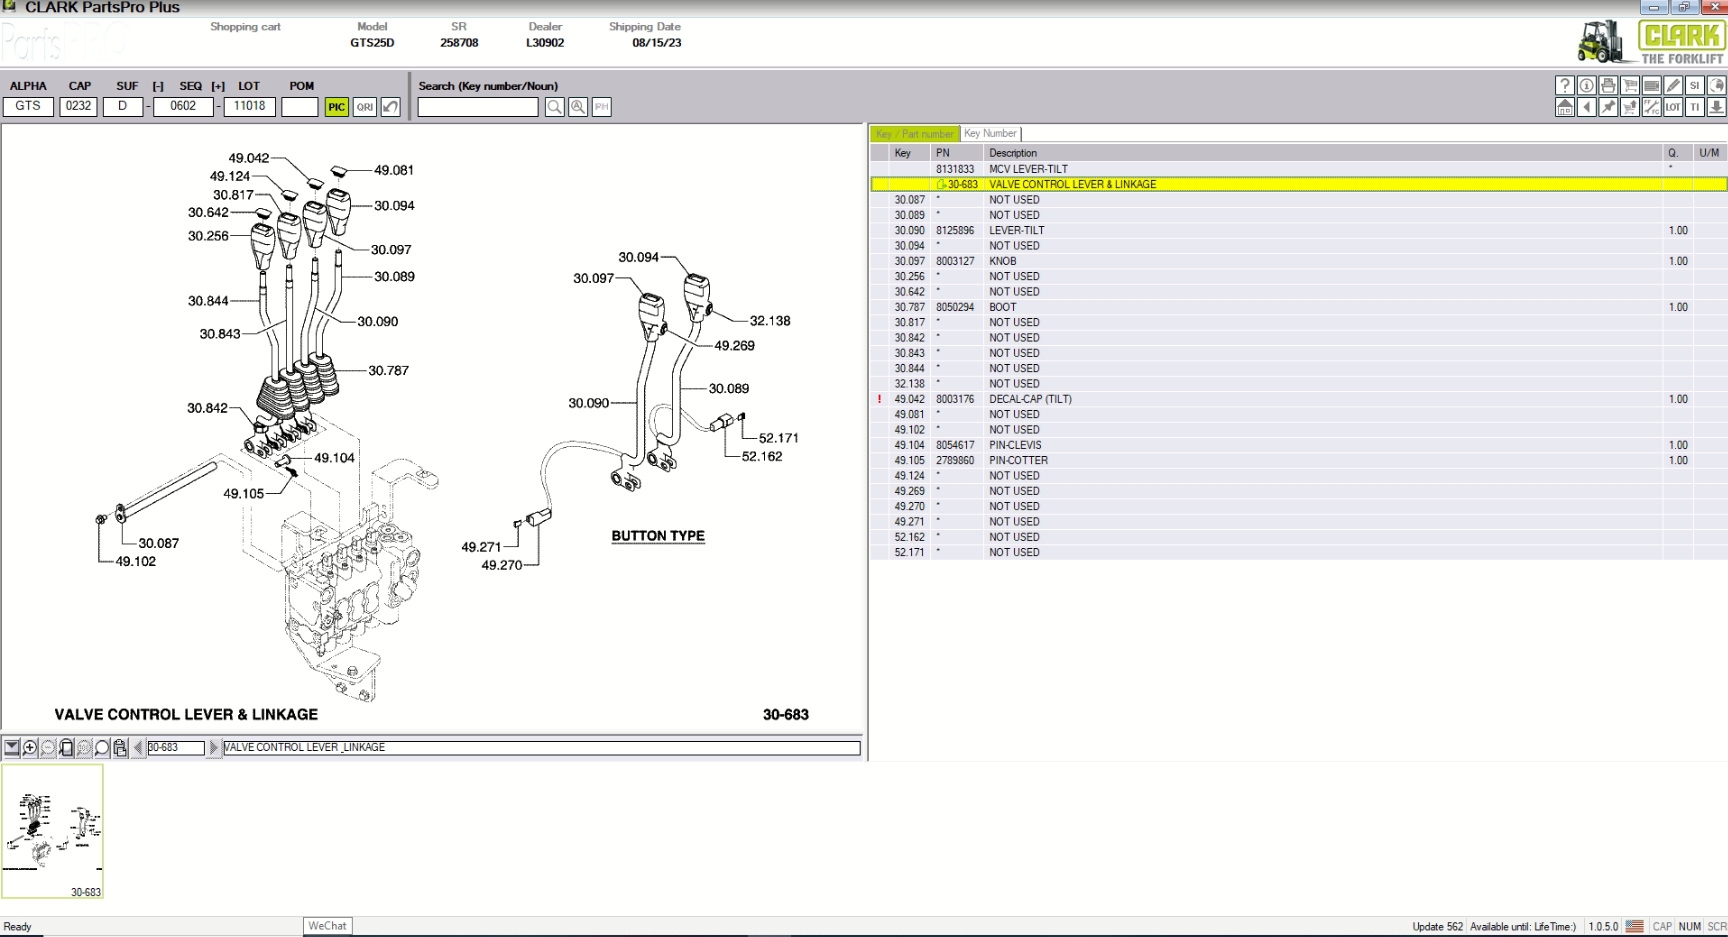Click the print icon in toolbar
This screenshot has height=937, width=1728.
click(1608, 86)
